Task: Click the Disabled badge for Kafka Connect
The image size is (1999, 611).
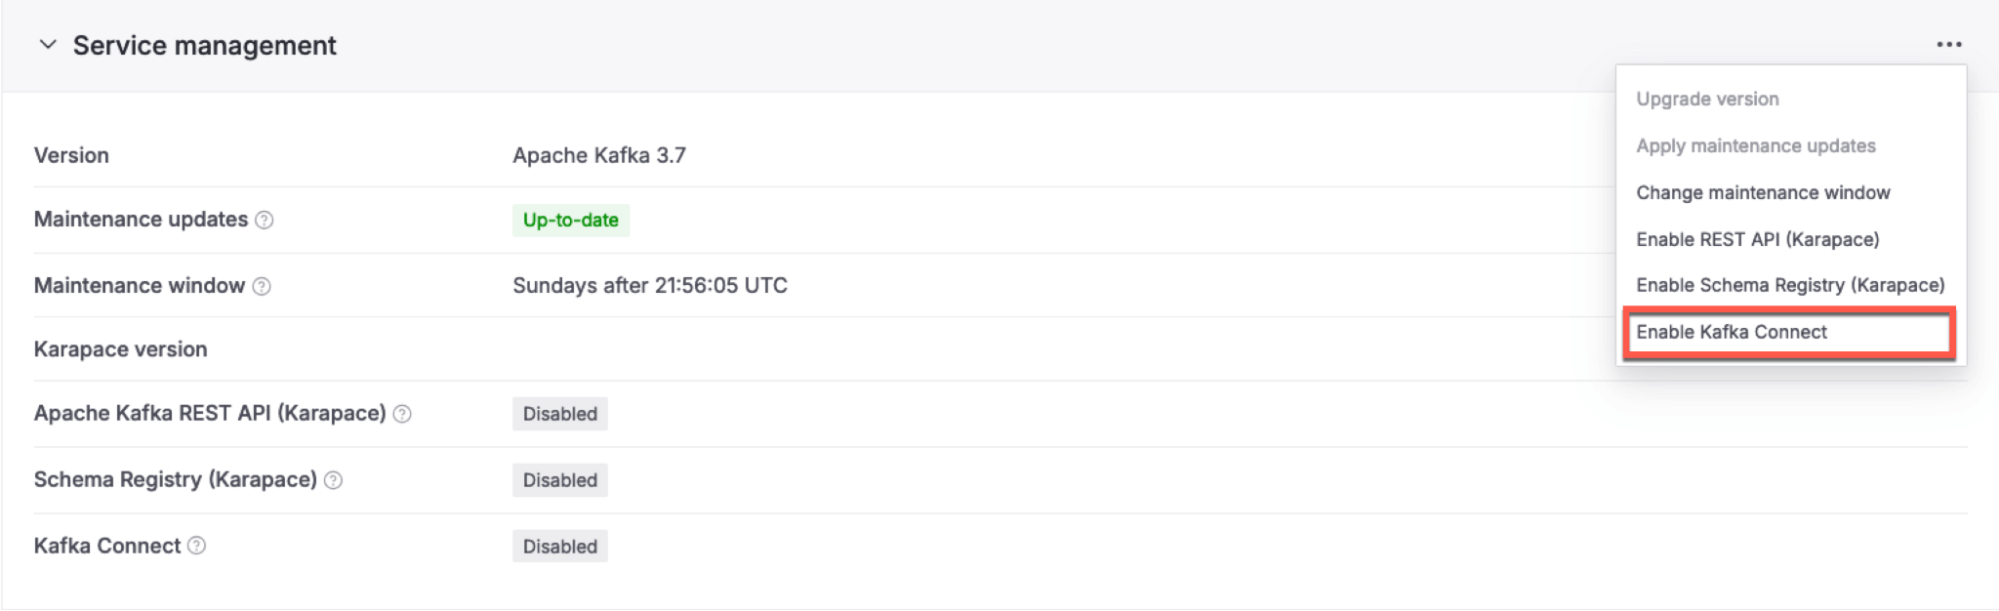Action: click(x=559, y=546)
